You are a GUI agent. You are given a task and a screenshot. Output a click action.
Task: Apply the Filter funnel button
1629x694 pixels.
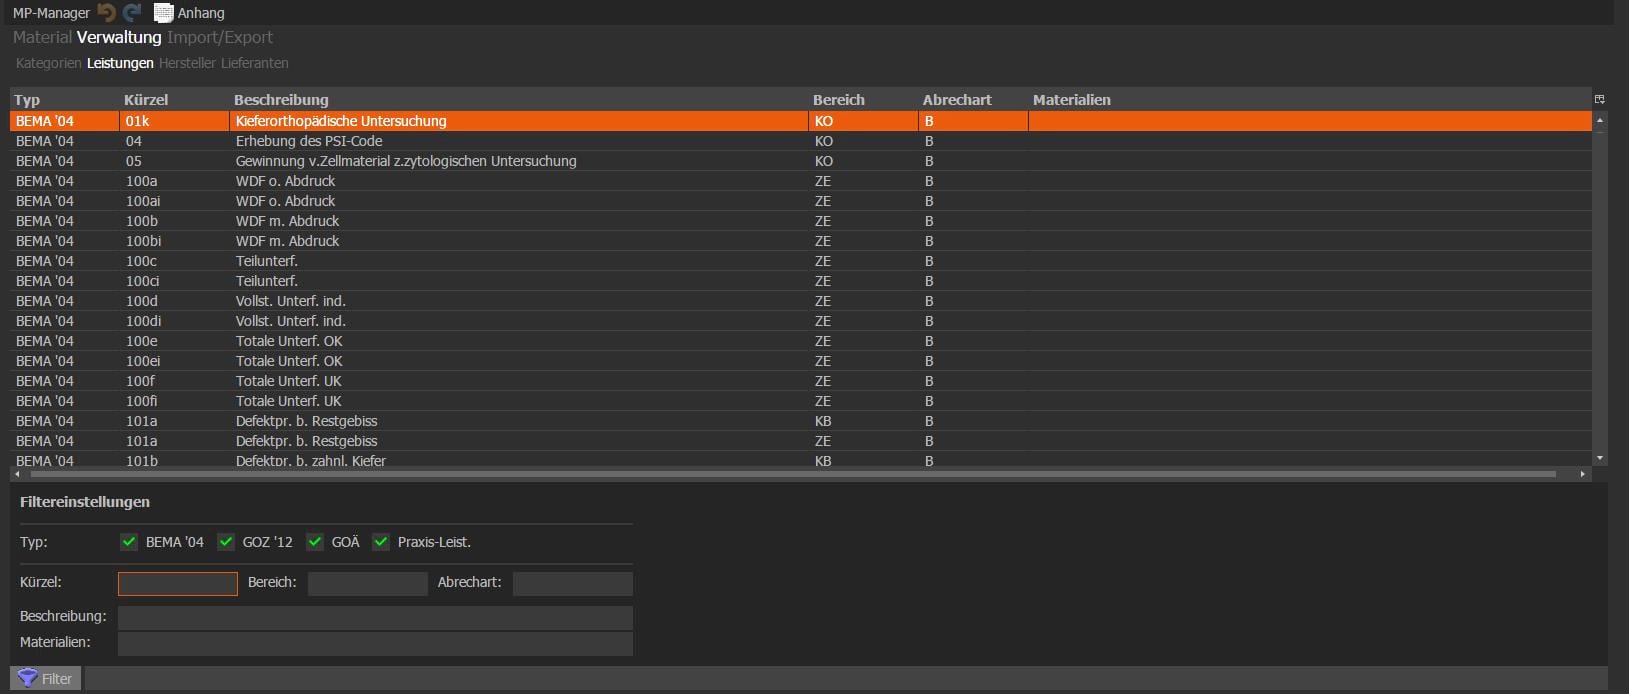[46, 678]
